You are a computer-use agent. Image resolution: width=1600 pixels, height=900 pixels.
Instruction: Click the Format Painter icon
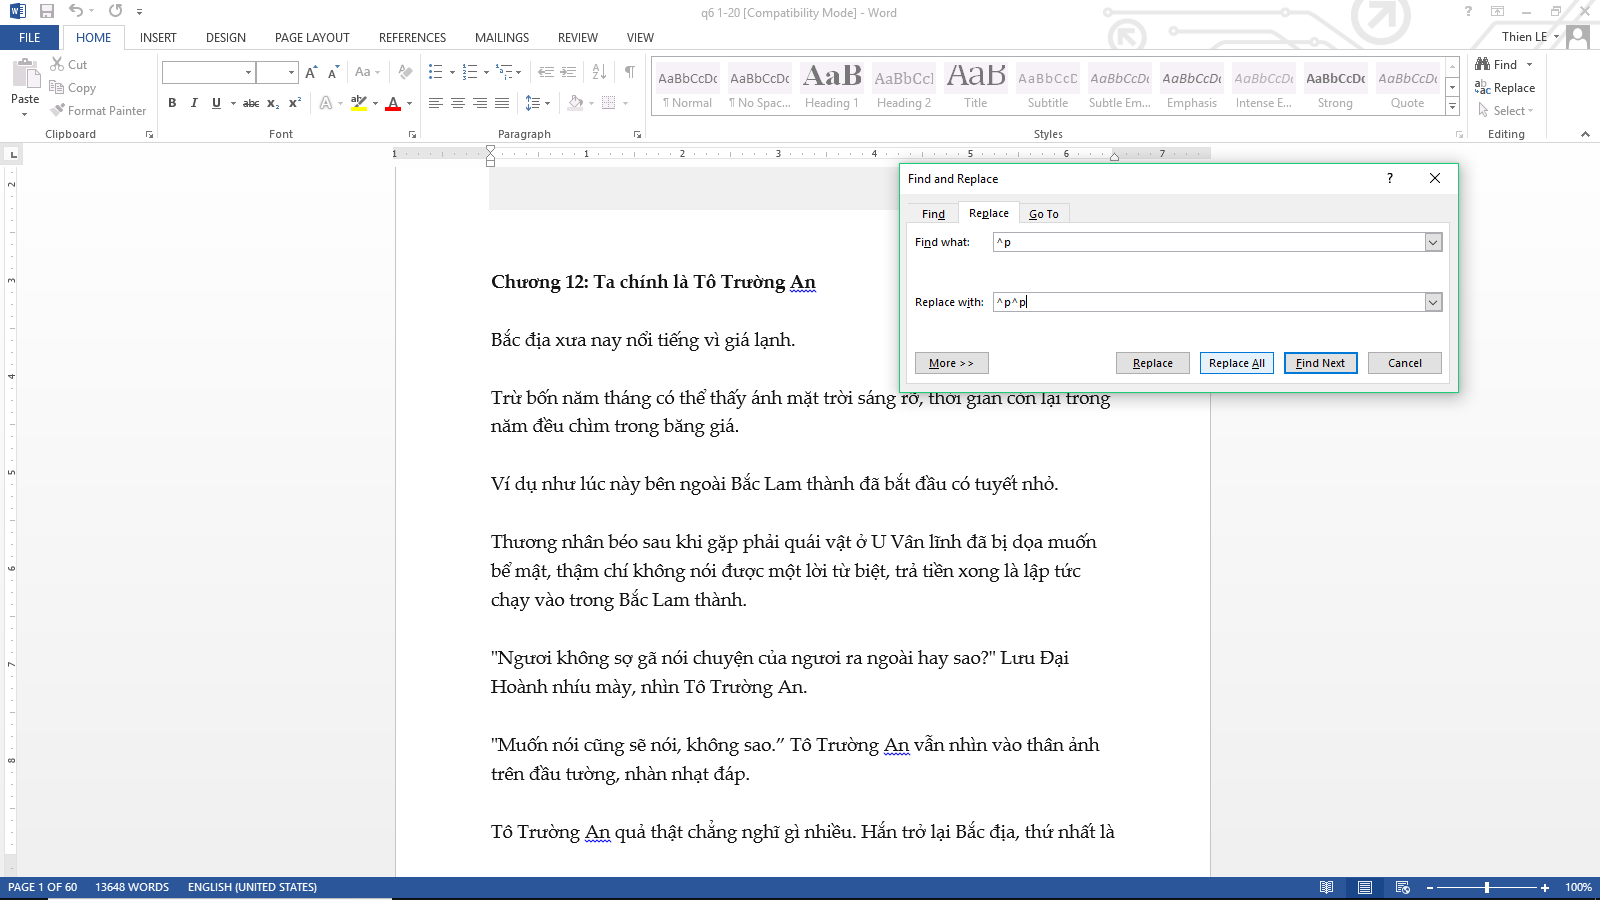coord(58,110)
